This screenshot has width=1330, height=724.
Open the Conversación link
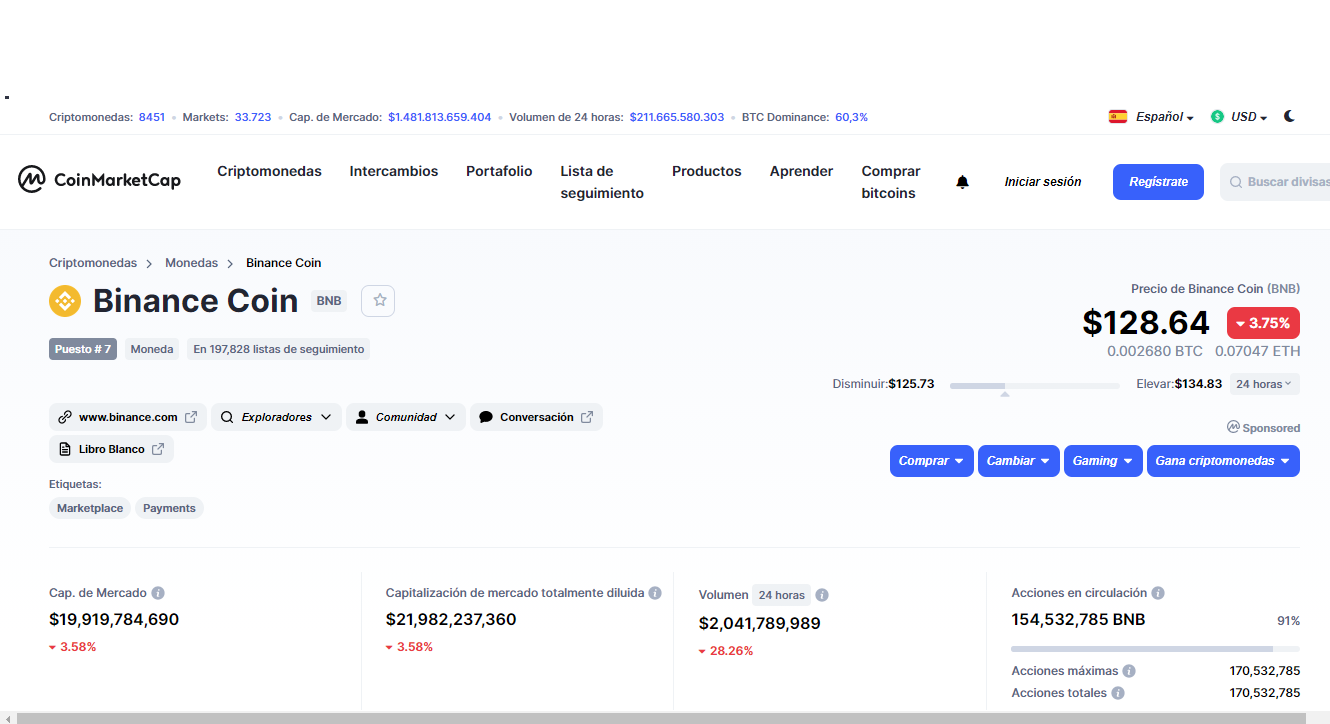pos(536,417)
